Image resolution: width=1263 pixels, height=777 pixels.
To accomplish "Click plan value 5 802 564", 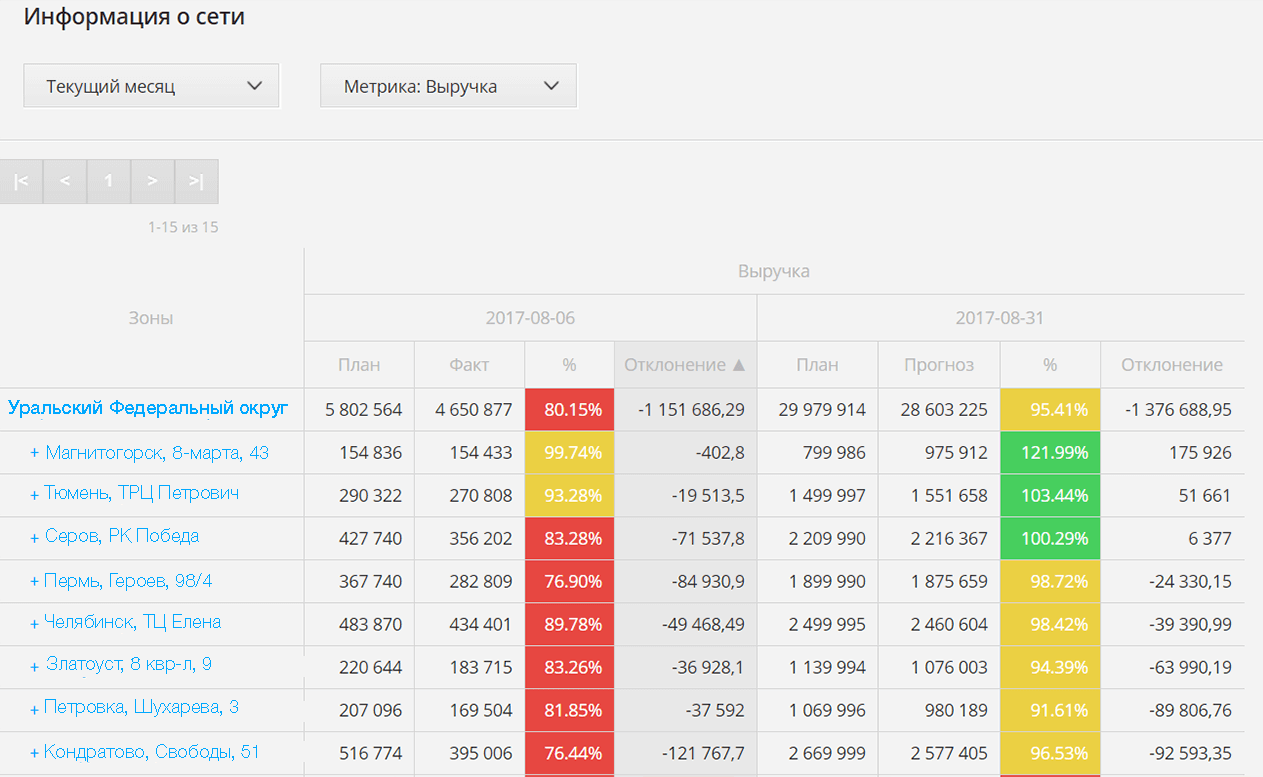I will click(x=364, y=410).
